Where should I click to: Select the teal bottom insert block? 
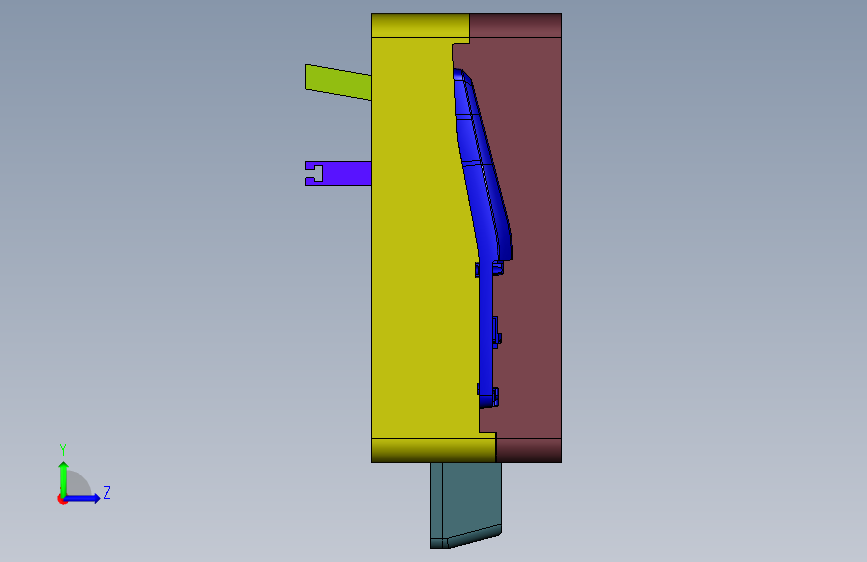[x=466, y=505]
